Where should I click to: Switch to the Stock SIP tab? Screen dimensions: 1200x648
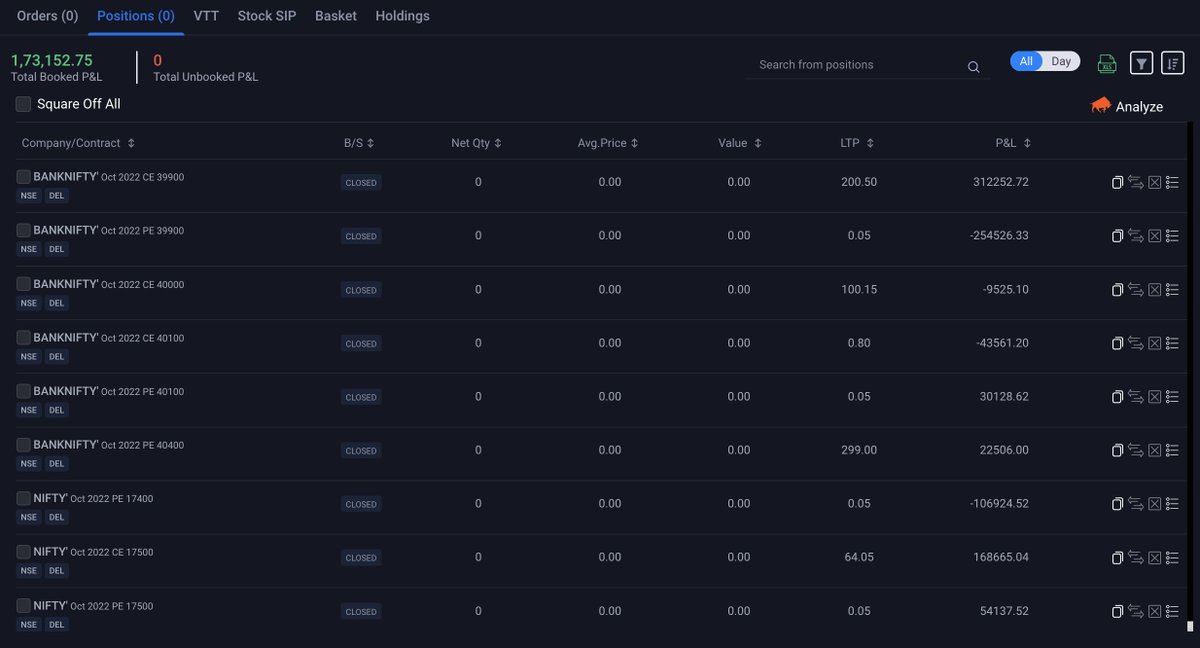tap(267, 16)
